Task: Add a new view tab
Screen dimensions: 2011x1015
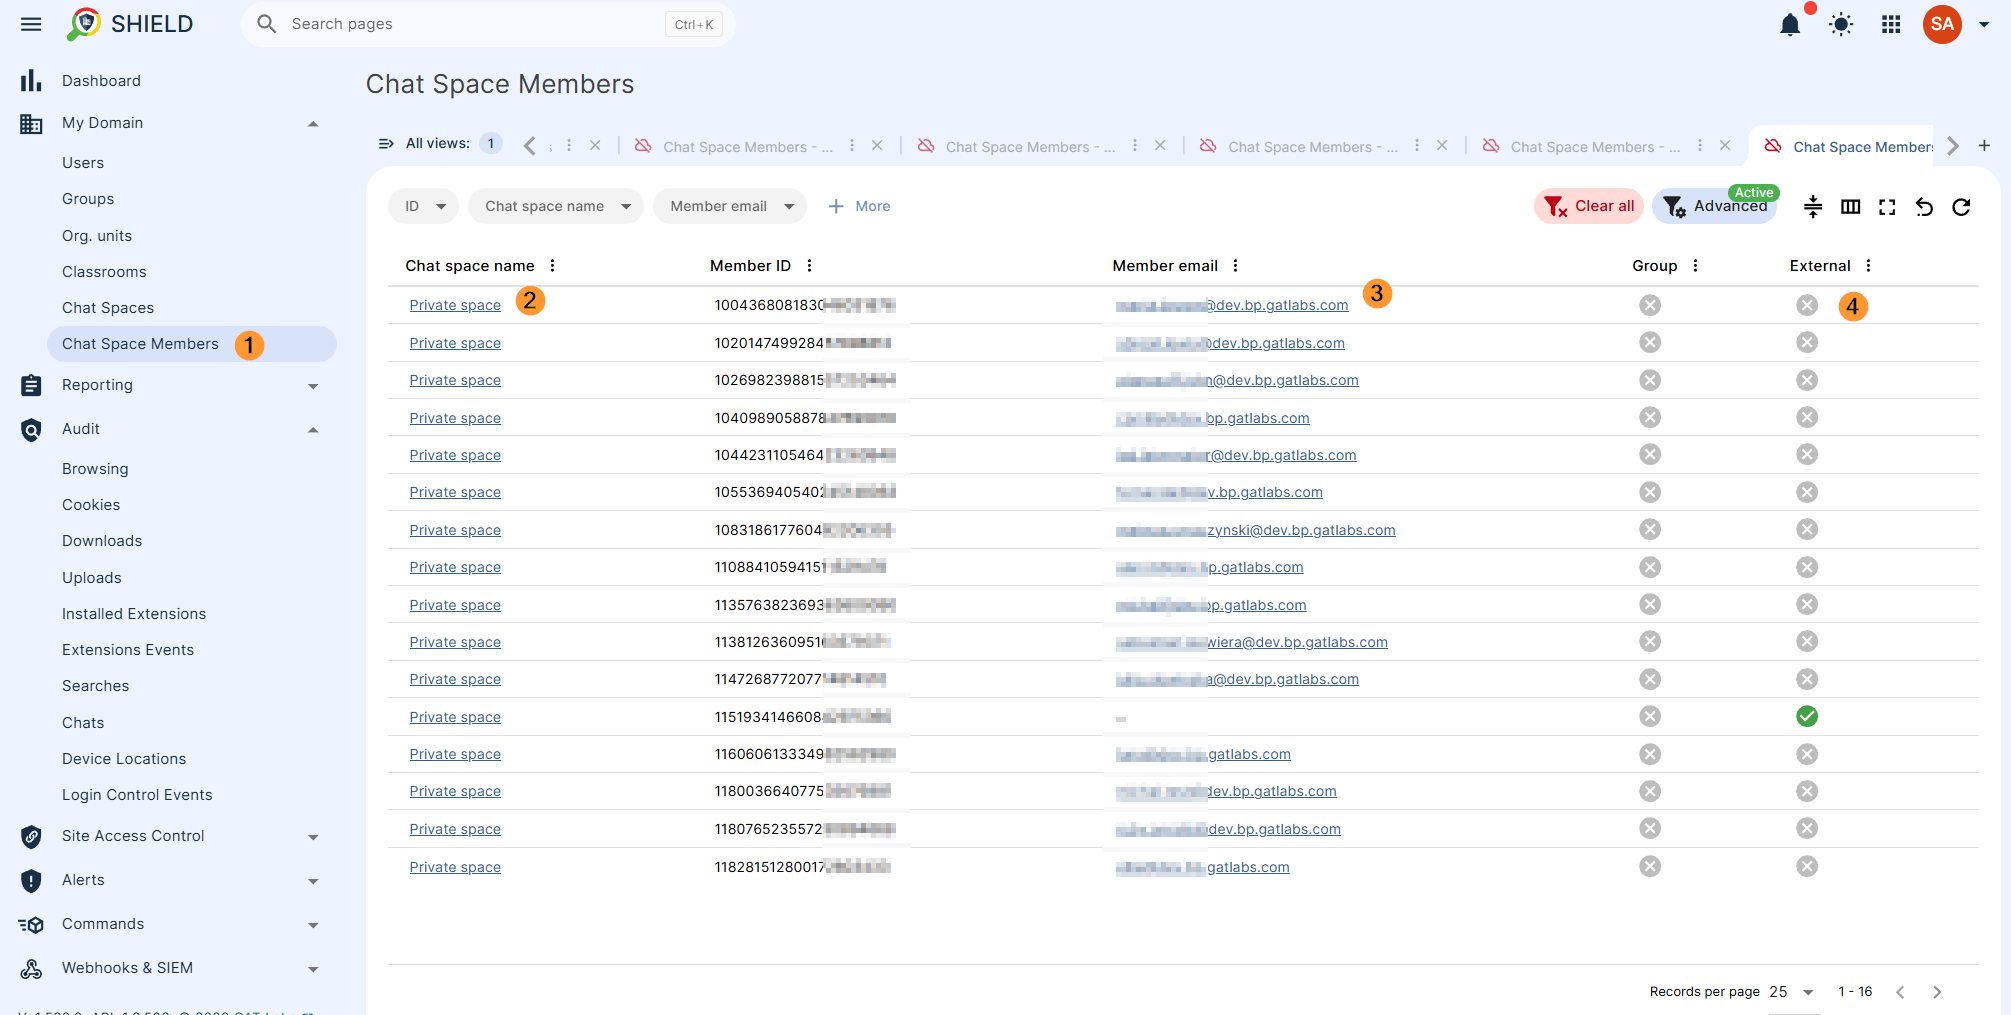Action: (1984, 146)
